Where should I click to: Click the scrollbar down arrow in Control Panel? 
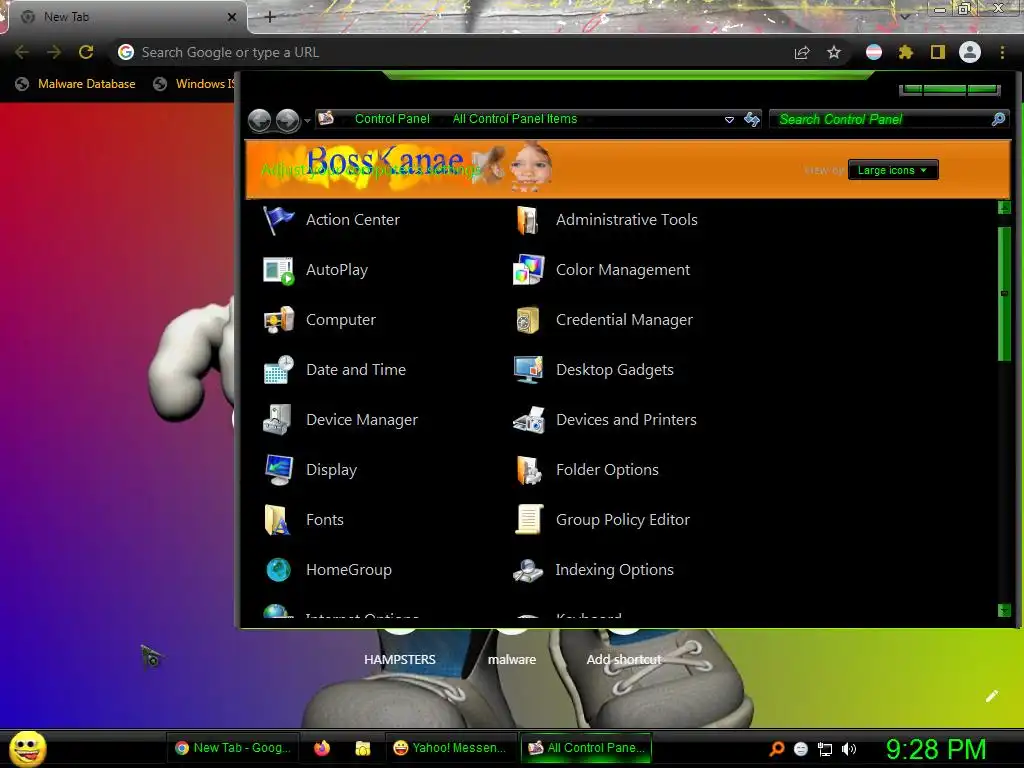(1004, 611)
